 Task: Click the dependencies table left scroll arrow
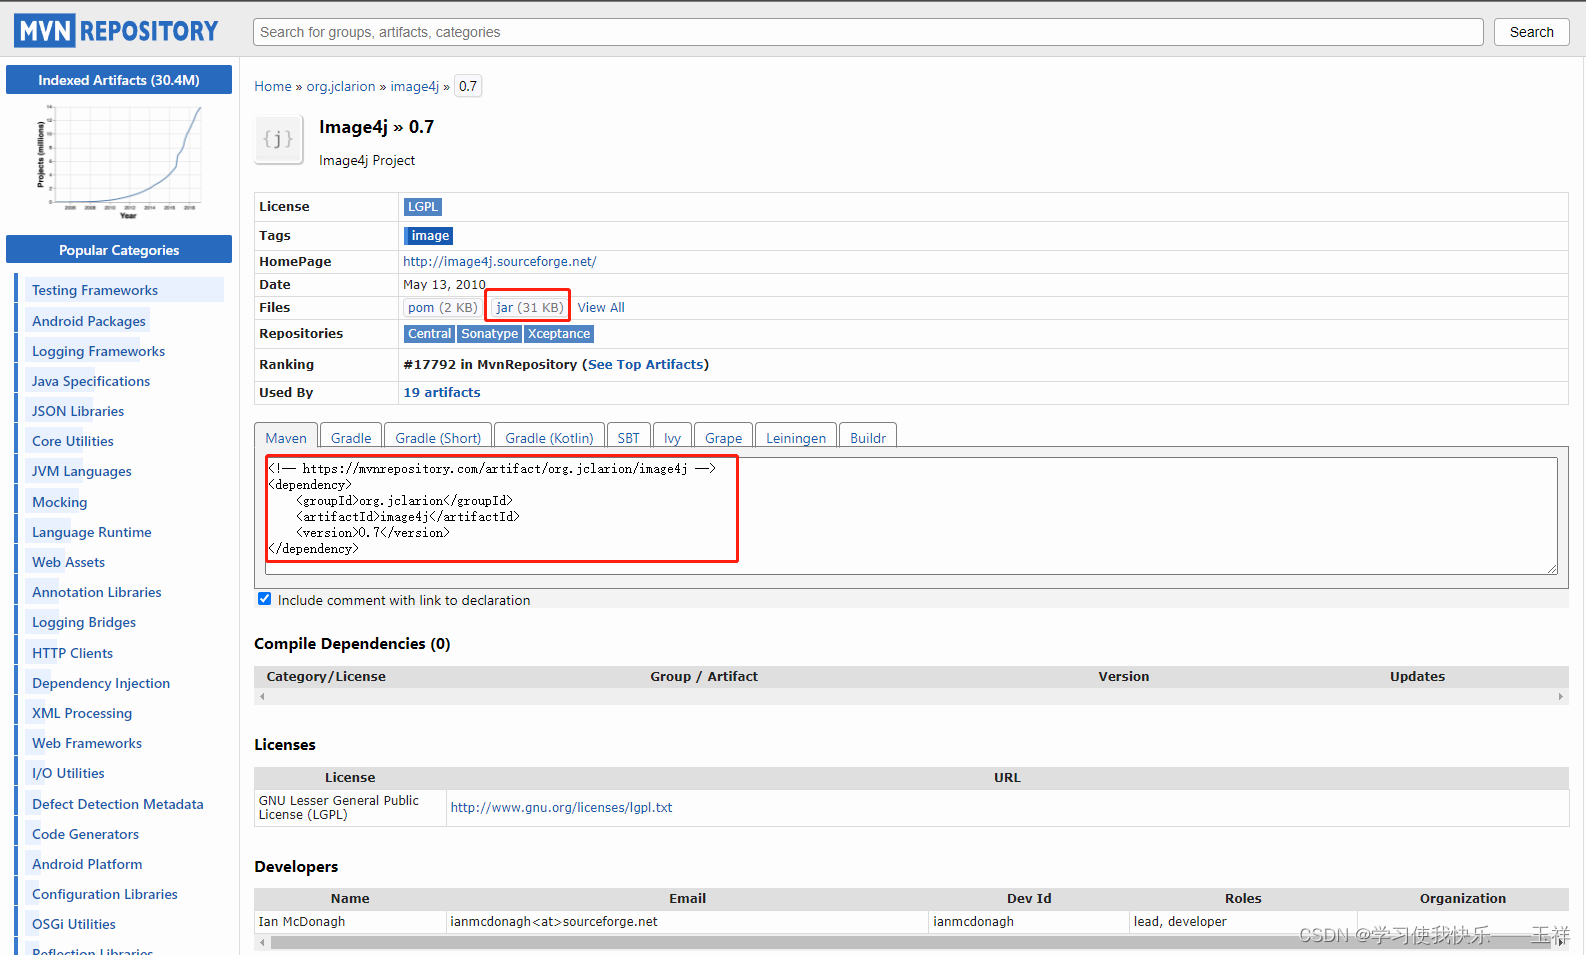coord(262,696)
